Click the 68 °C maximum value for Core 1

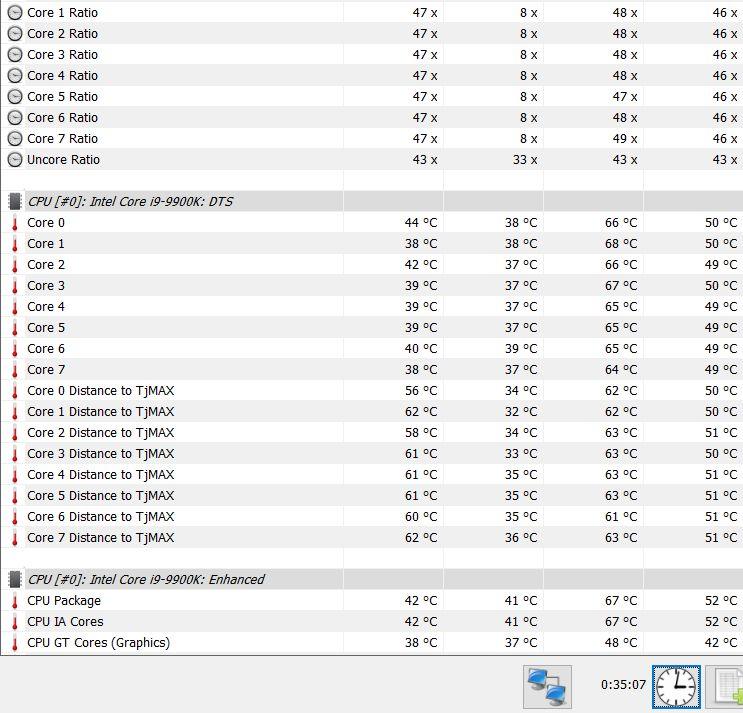621,244
